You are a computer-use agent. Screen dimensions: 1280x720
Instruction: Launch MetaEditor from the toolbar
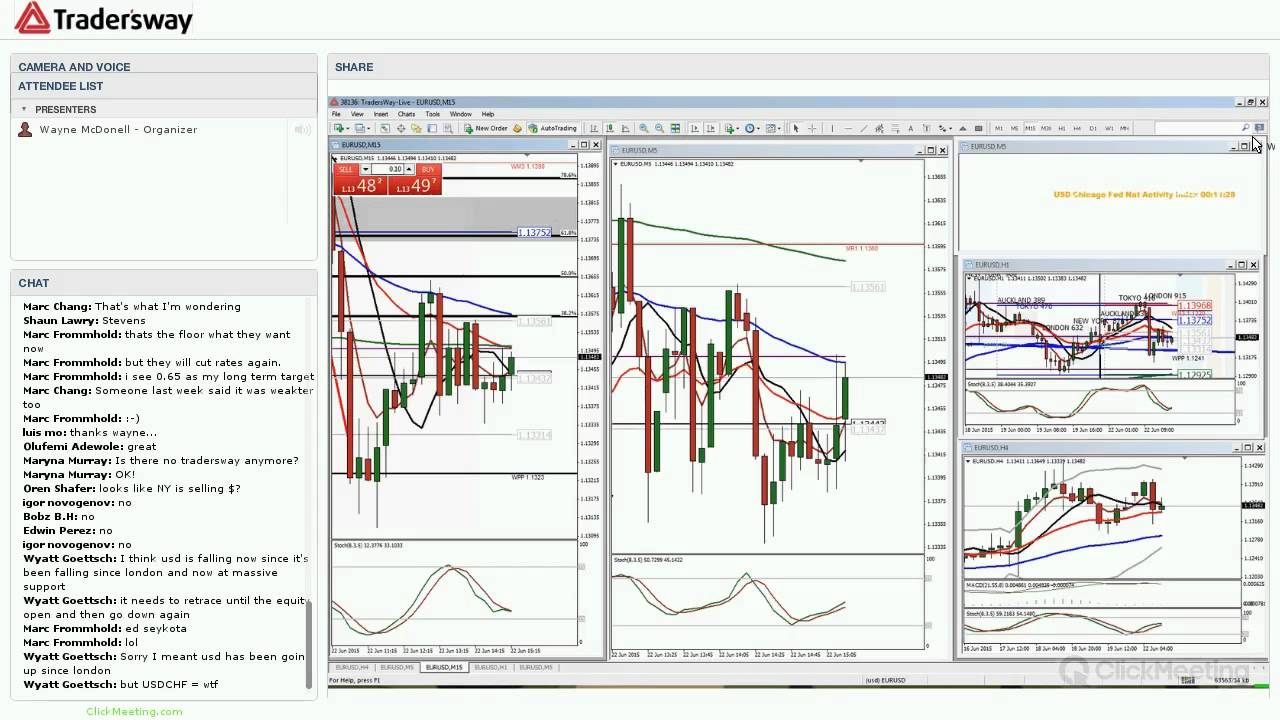pyautogui.click(x=517, y=128)
